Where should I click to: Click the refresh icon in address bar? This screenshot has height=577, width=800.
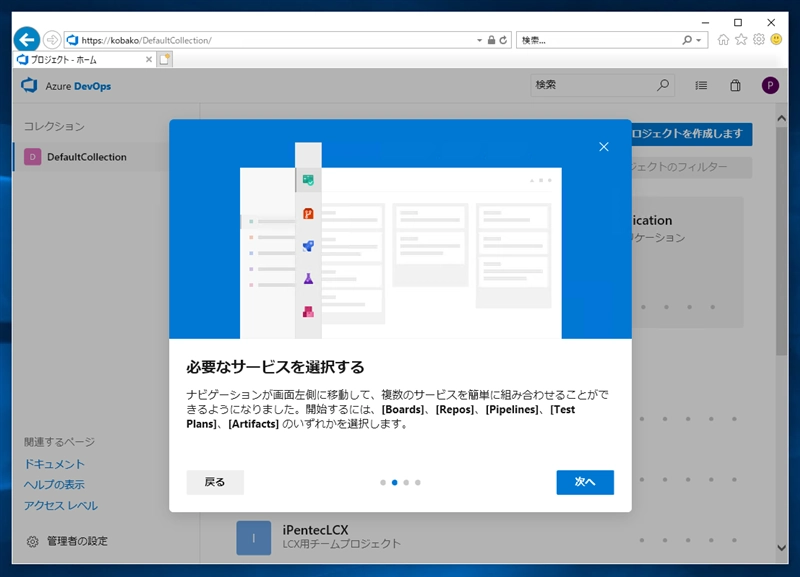(x=503, y=40)
